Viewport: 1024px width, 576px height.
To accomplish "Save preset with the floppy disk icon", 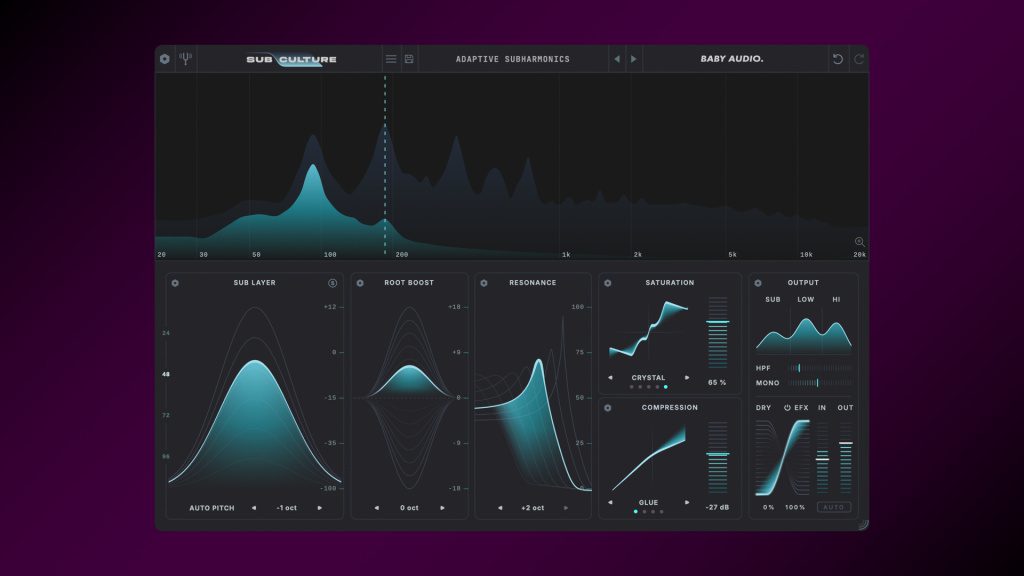I will coord(409,59).
